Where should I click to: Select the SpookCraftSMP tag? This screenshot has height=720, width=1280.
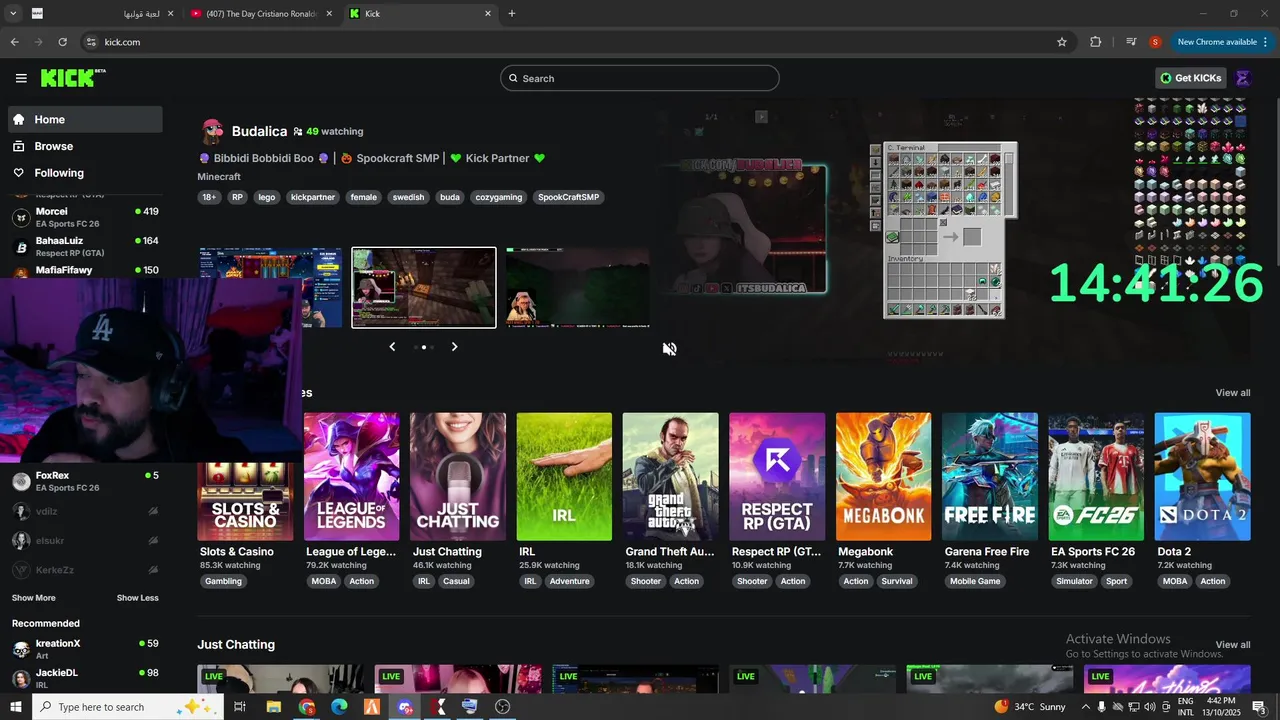pos(569,197)
